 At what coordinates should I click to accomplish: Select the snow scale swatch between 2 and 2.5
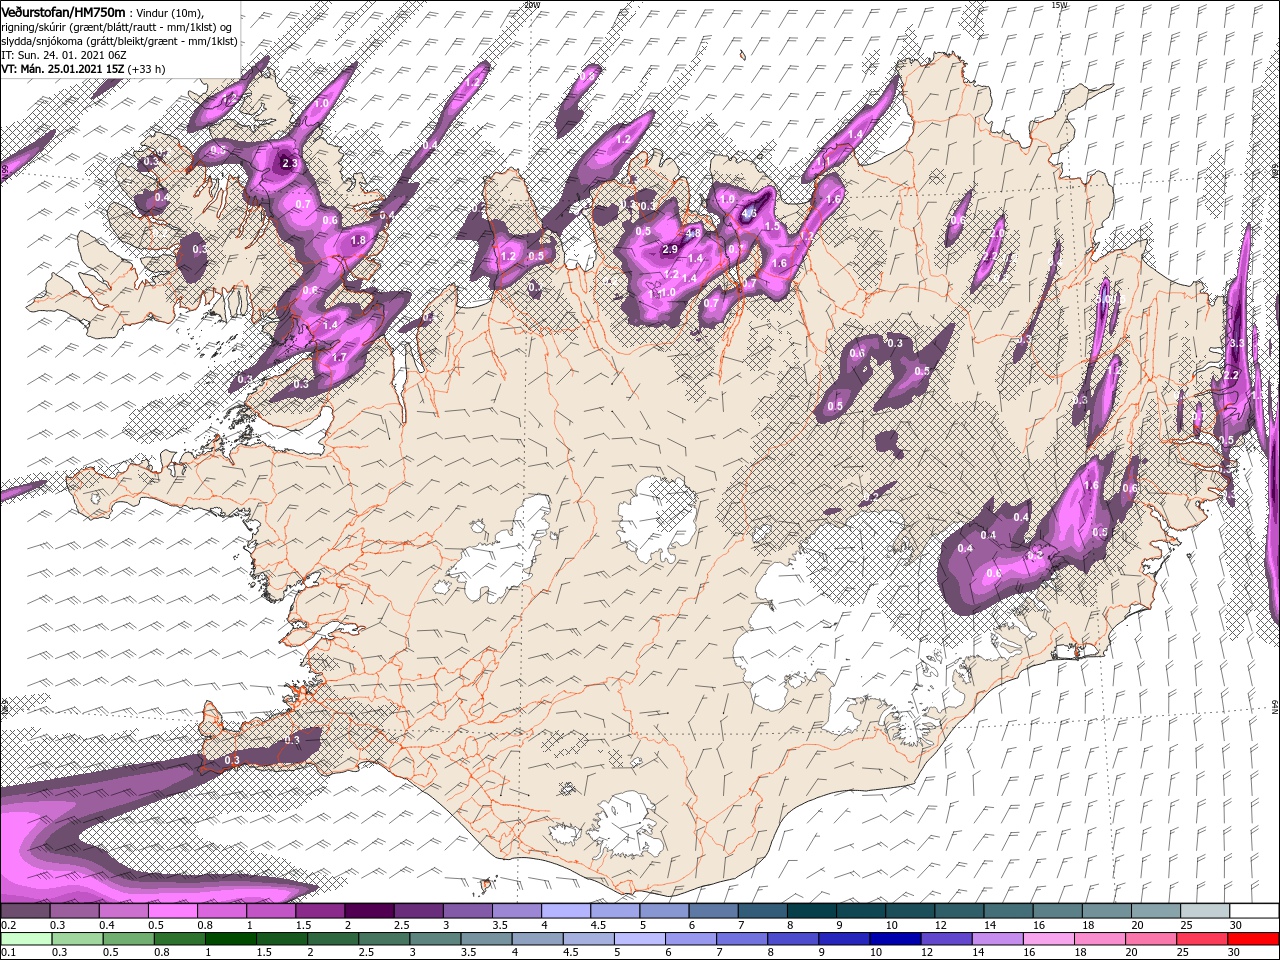coord(369,910)
